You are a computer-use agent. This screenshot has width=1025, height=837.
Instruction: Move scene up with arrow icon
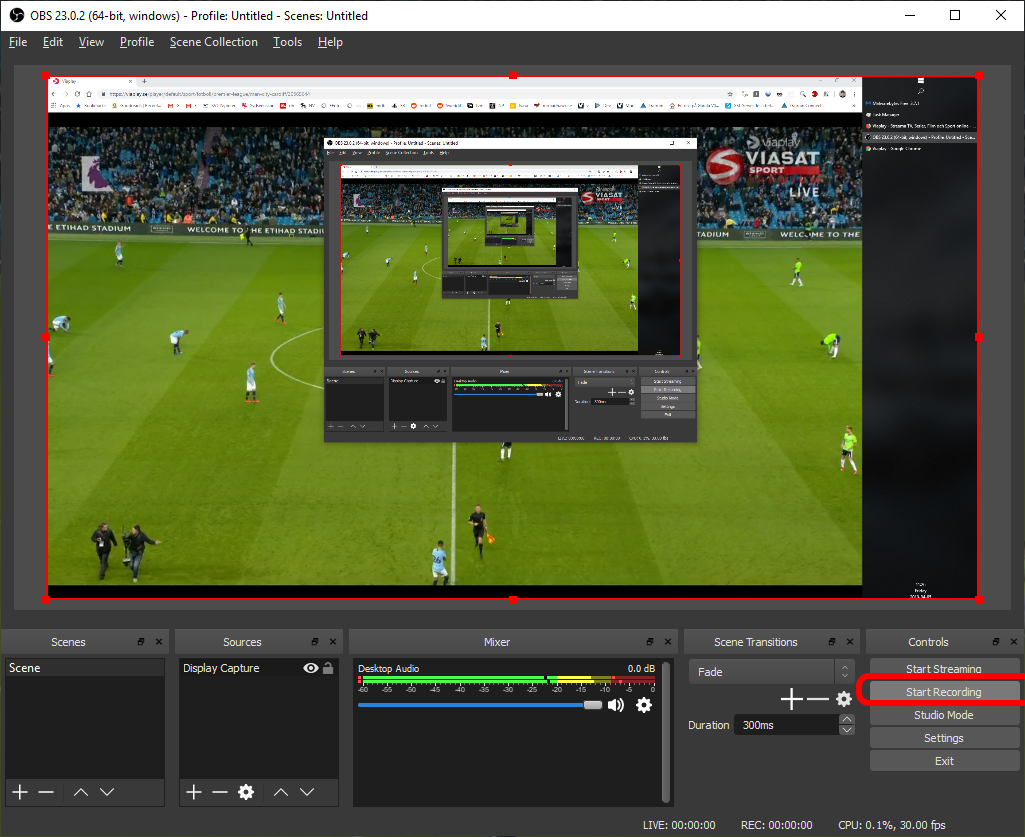(x=81, y=792)
